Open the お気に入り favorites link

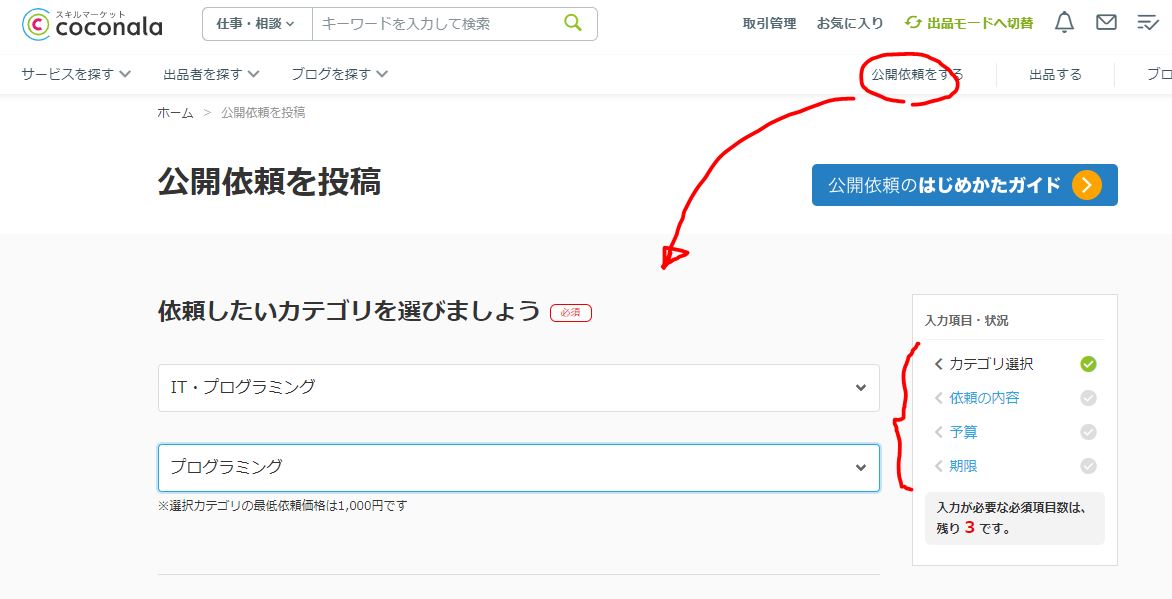pos(850,23)
